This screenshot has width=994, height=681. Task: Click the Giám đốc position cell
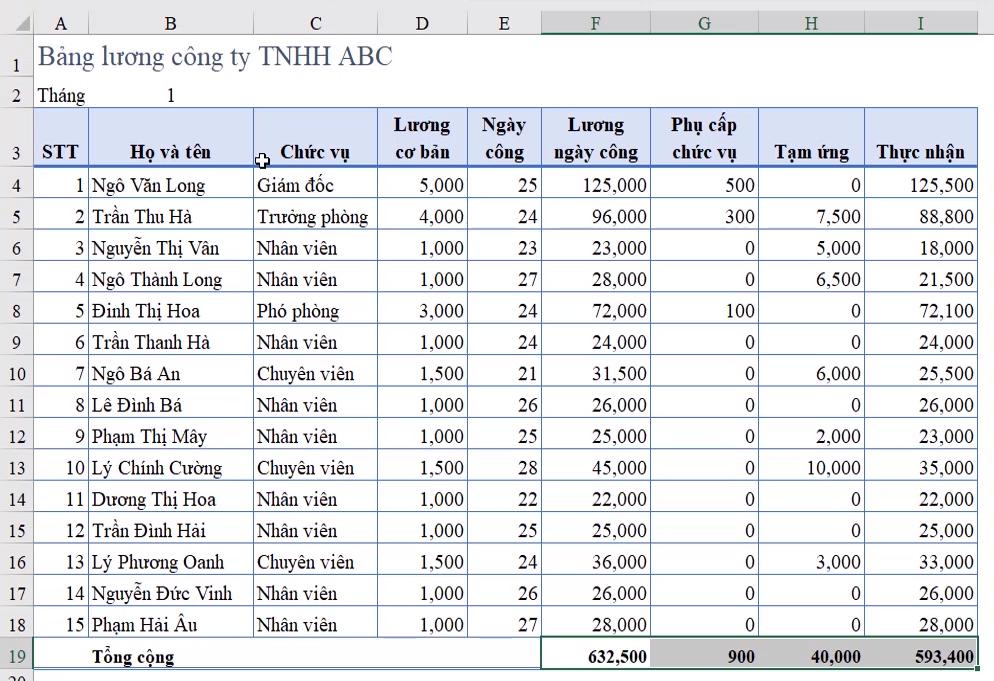[x=315, y=185]
